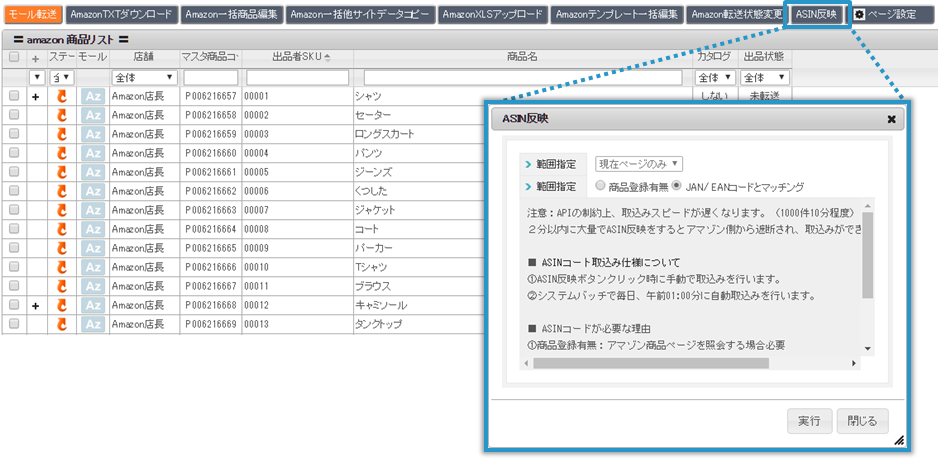Click the 閉じる button in the dialog
This screenshot has height=461, width=938.
(862, 421)
